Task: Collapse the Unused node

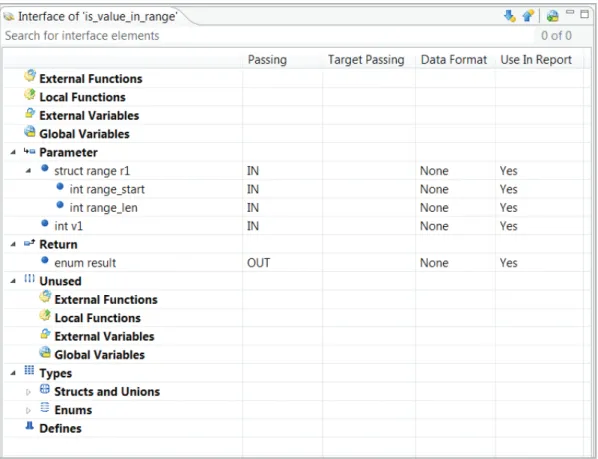Action: pos(13,281)
